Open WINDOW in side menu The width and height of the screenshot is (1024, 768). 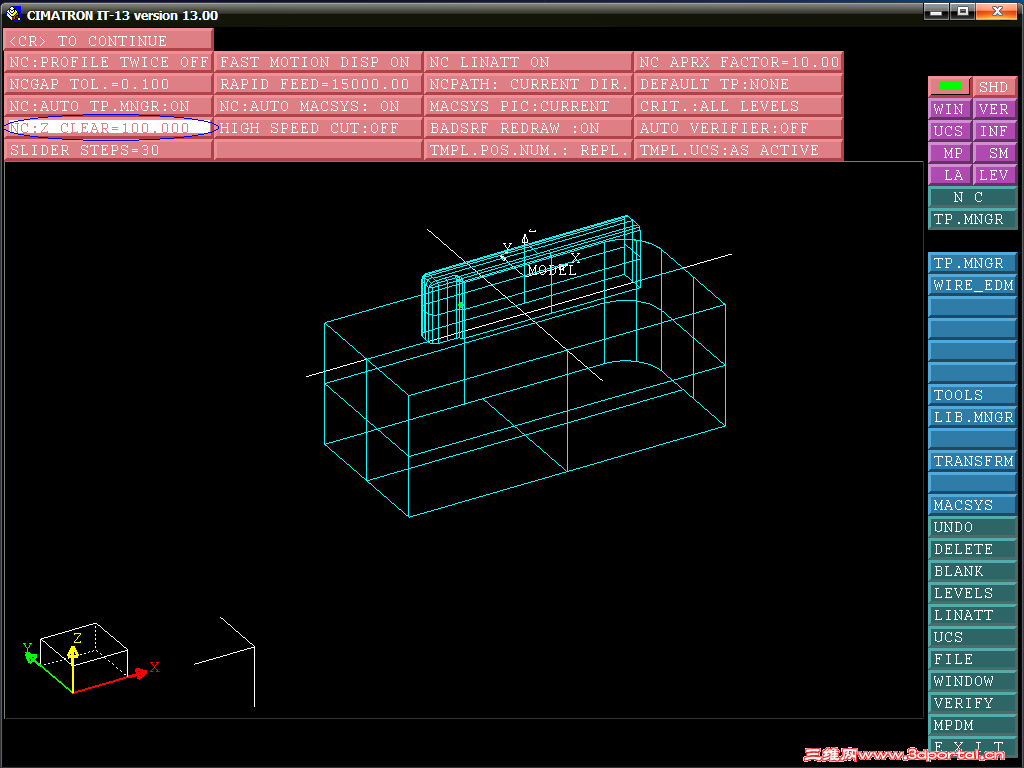[x=972, y=681]
